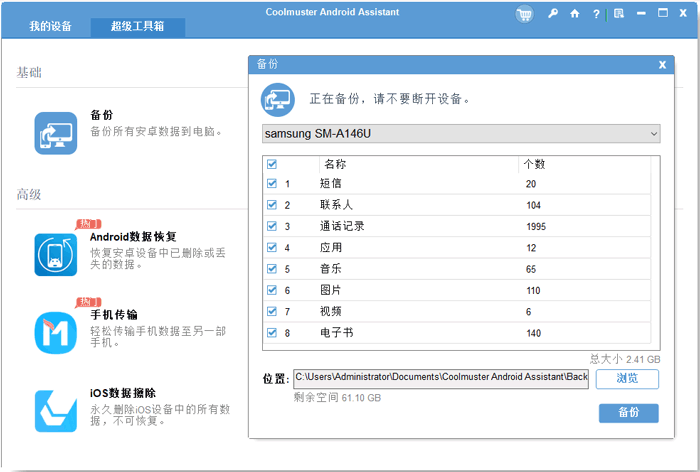Toggle the select-all checkbox in table header
700x472 pixels.
click(272, 164)
